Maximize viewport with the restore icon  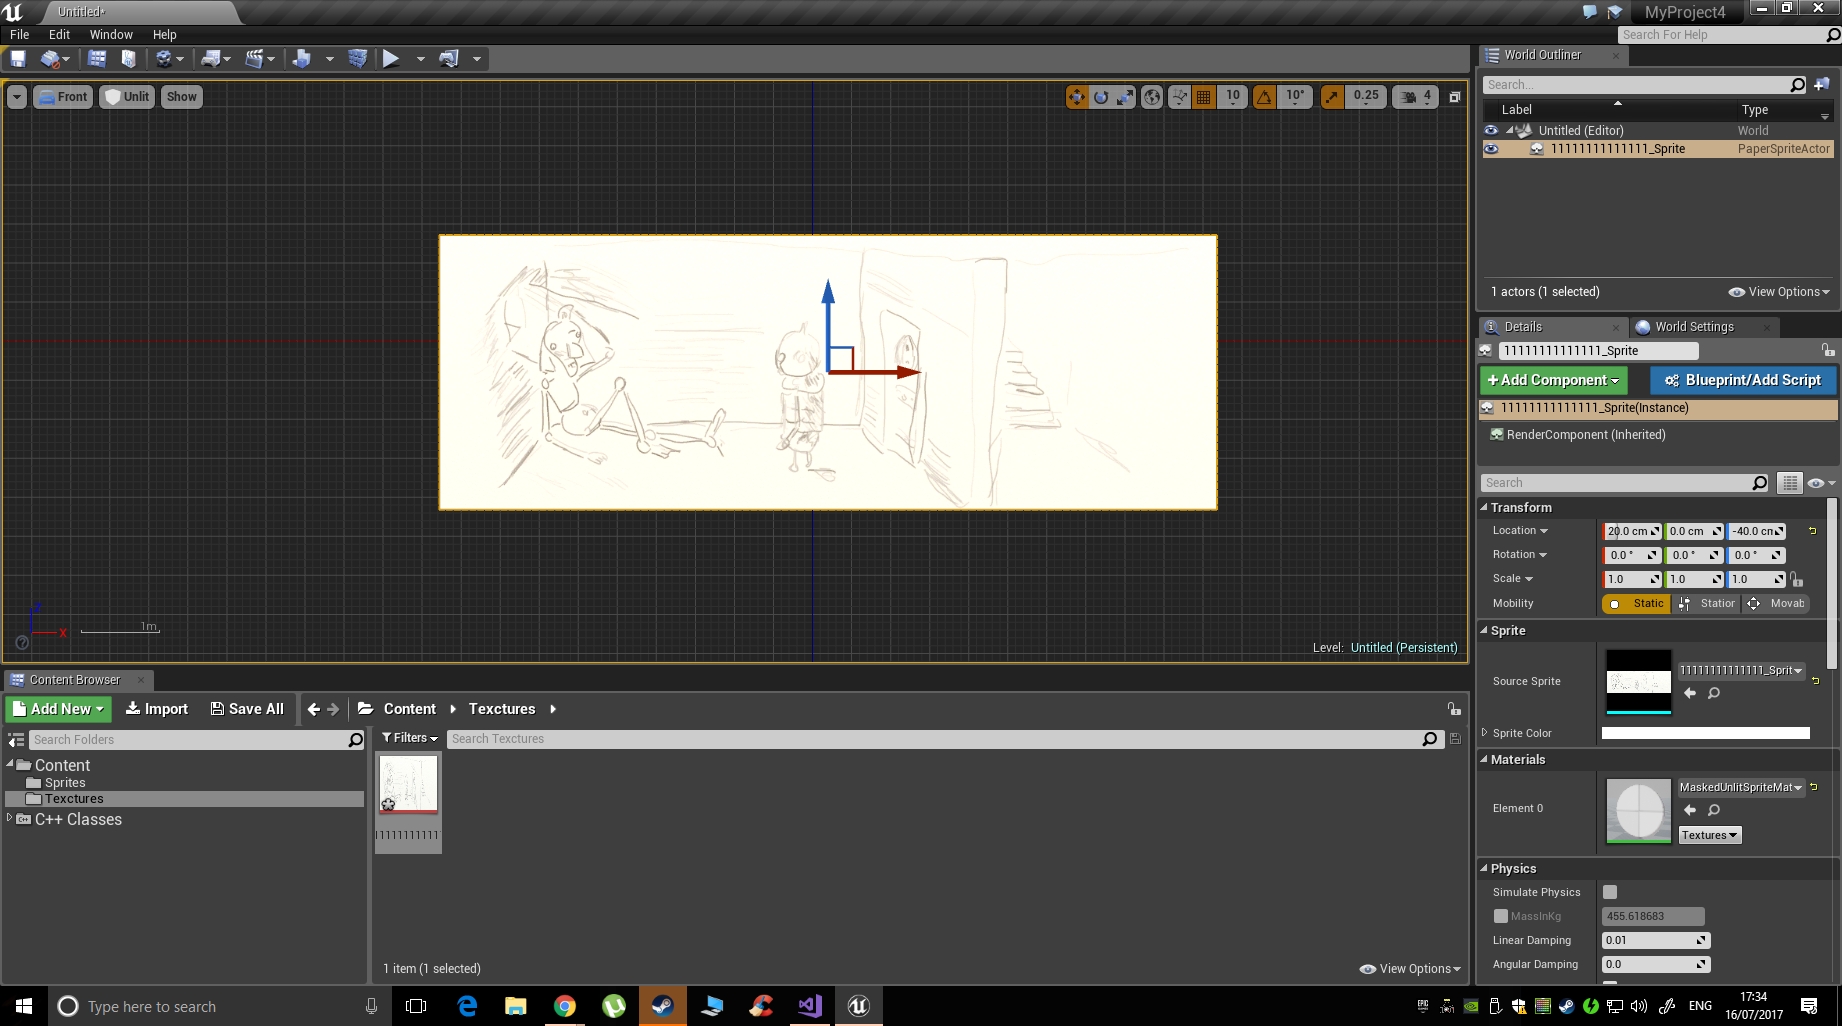coord(1455,97)
